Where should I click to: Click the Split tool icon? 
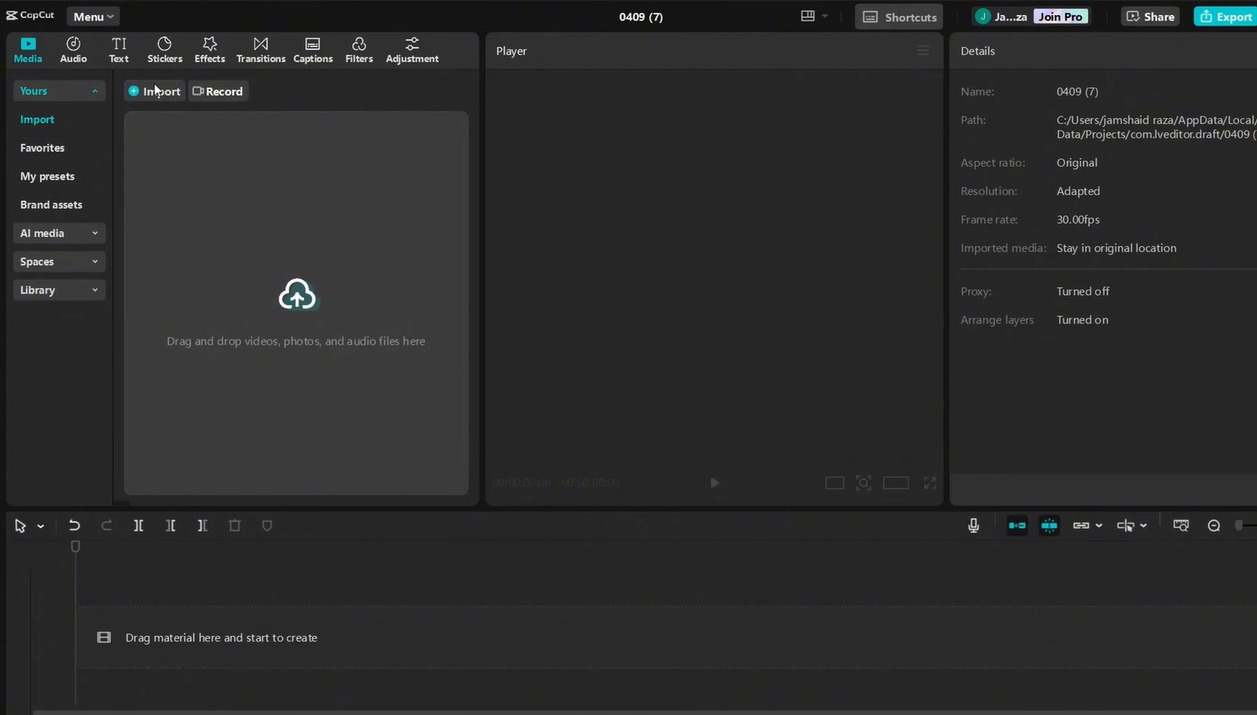point(139,526)
